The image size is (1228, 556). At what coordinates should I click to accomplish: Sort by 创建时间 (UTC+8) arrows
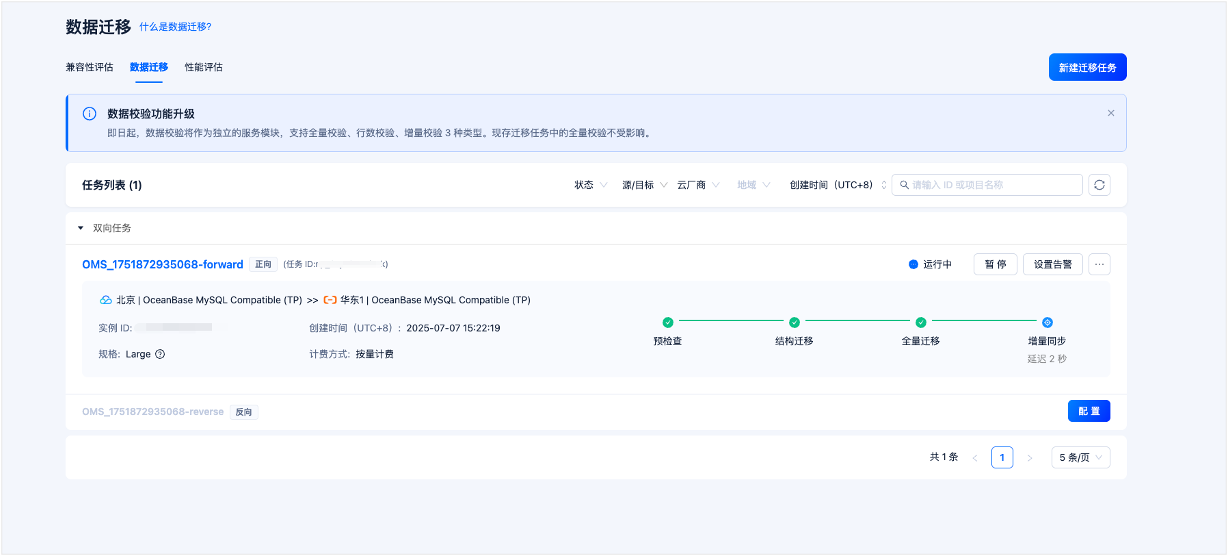(x=883, y=185)
